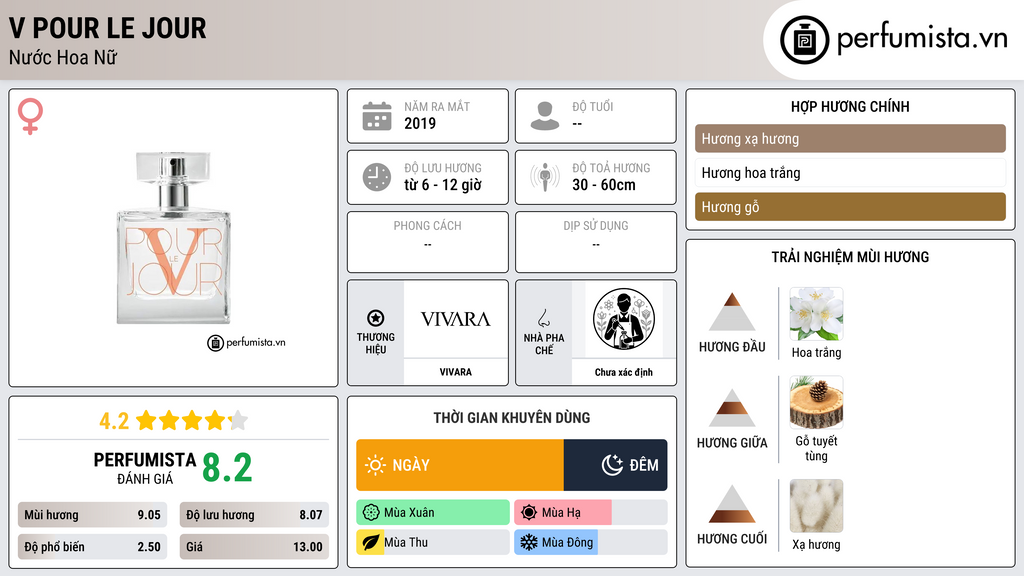Image resolution: width=1024 pixels, height=576 pixels.
Task: Open the Gỗ tuyết tùng note image
Action: (x=816, y=402)
